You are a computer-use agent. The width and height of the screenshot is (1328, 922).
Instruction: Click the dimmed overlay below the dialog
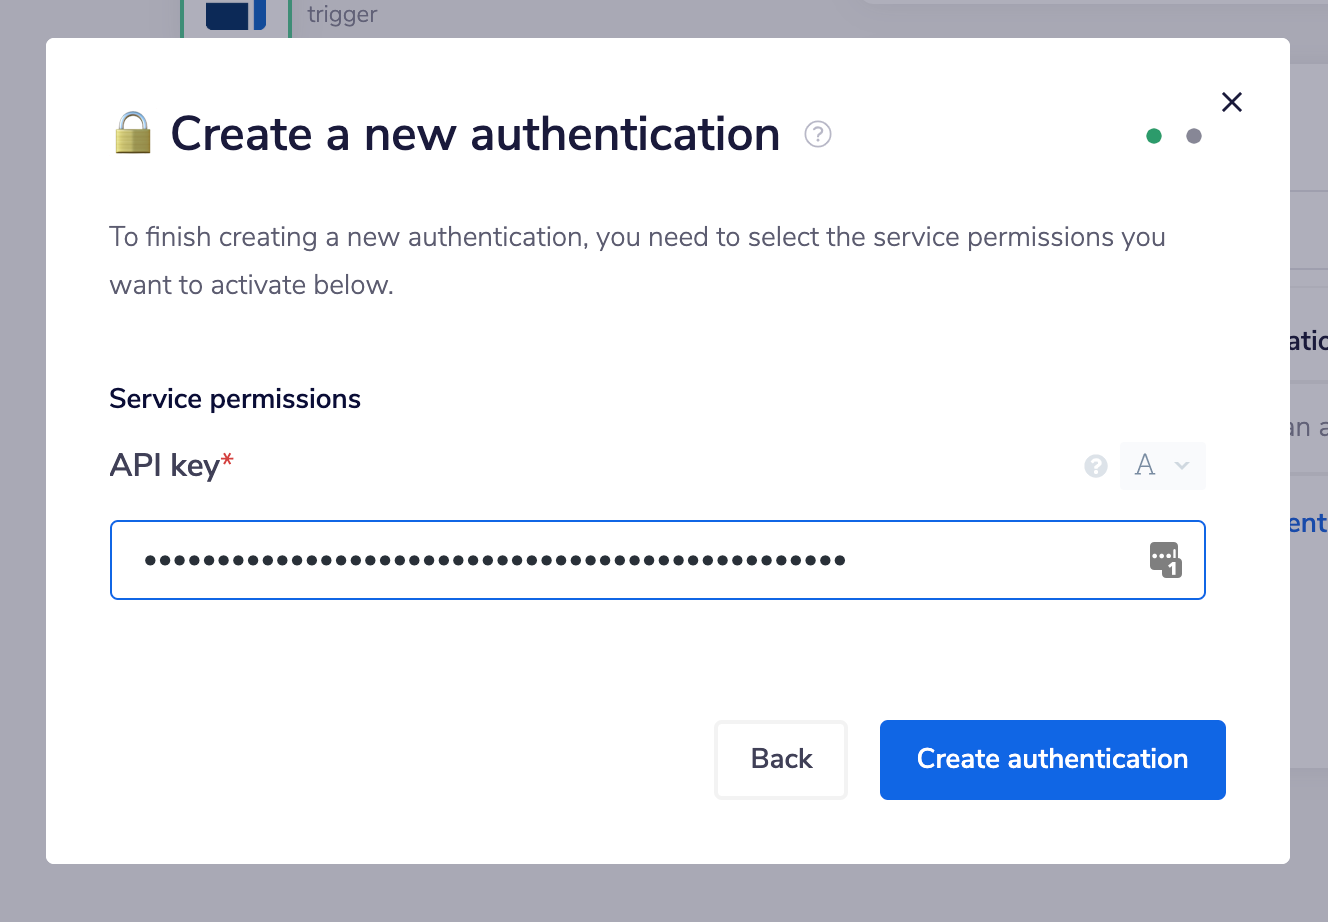664,894
